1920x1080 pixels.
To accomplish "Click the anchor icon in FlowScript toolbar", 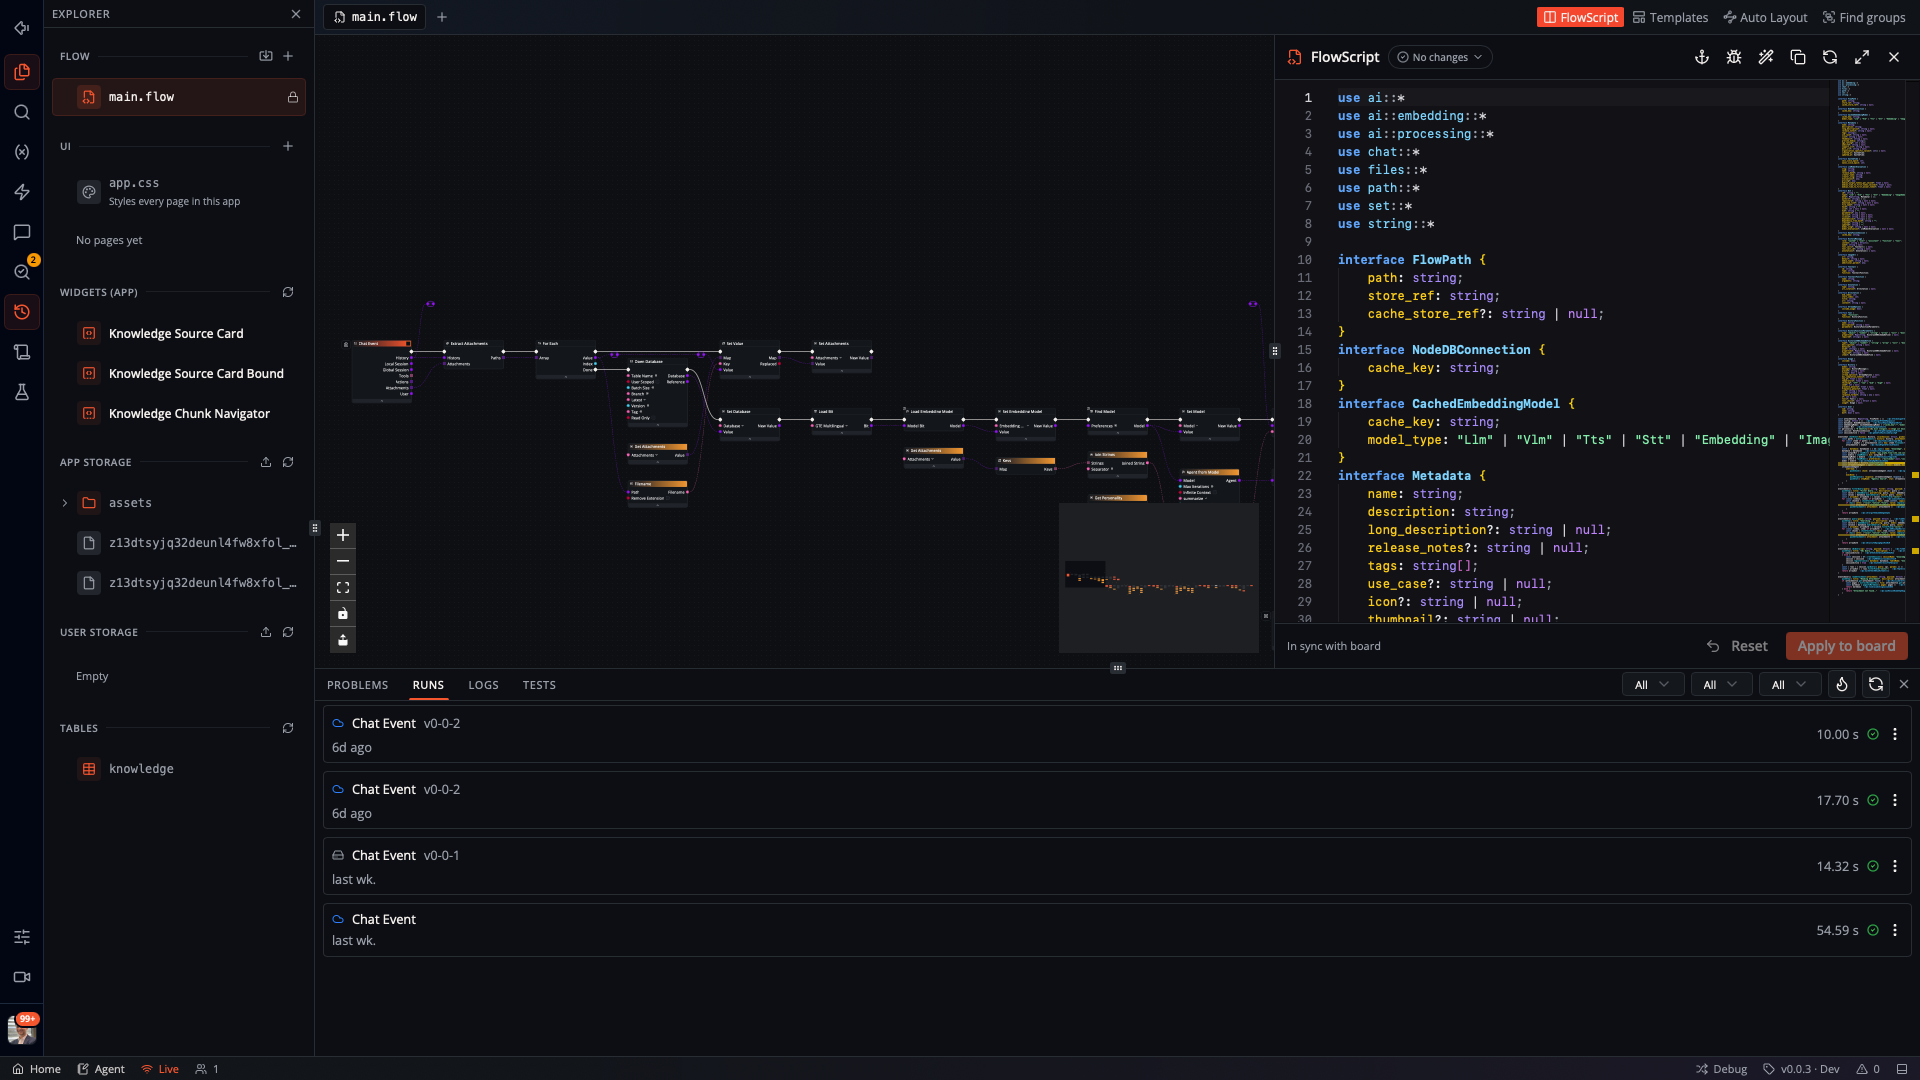I will [x=1702, y=57].
